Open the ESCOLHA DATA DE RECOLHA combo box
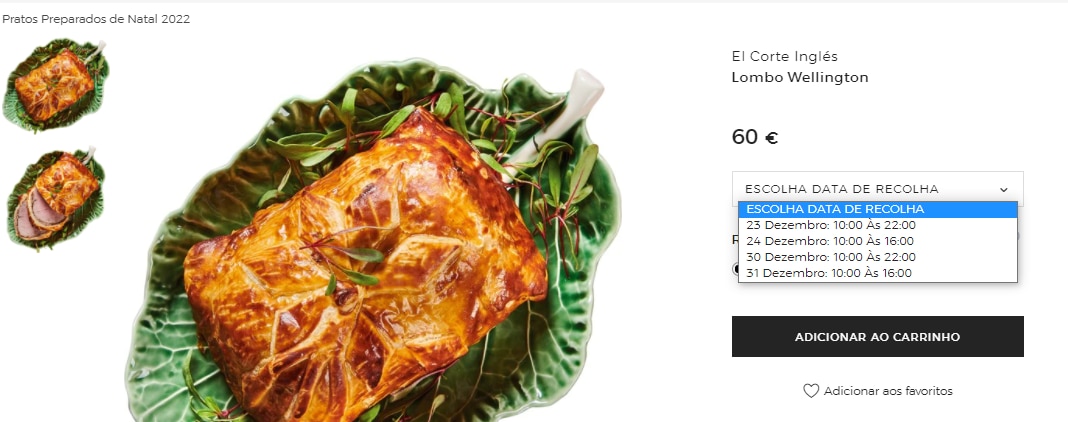Viewport: 1068px width, 422px height. point(877,189)
